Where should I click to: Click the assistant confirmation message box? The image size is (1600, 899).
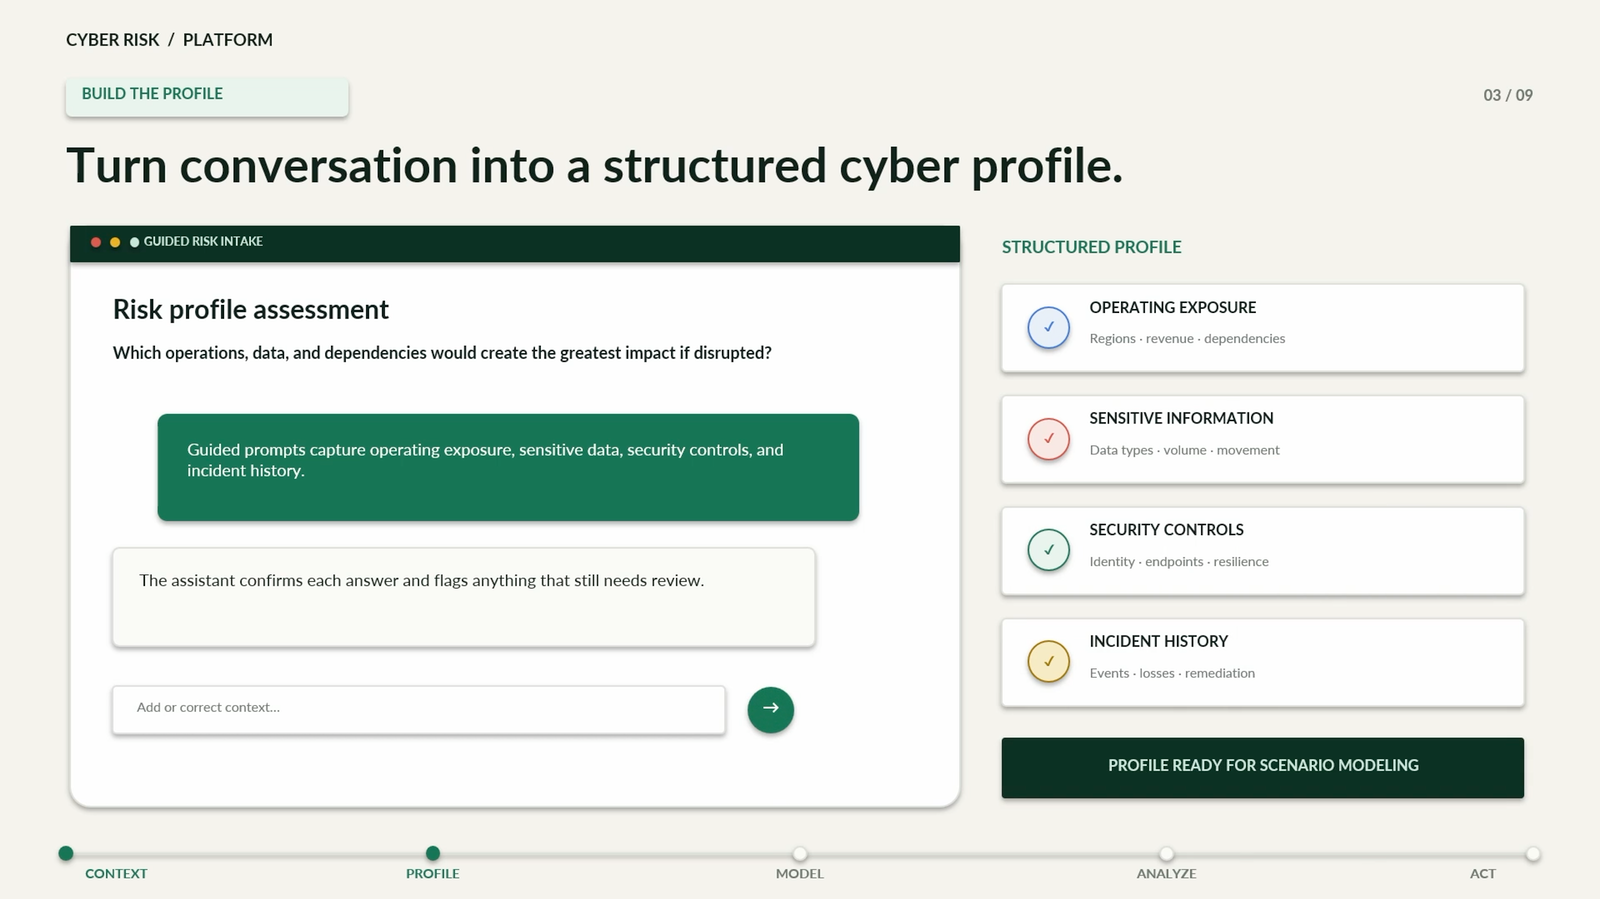[x=464, y=597]
